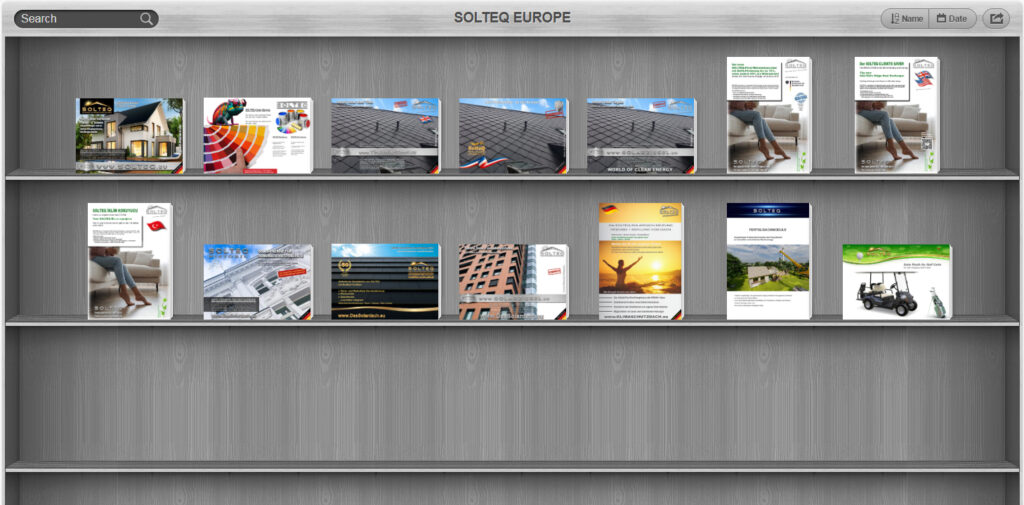This screenshot has width=1024, height=505.
Task: Open the roof brochure with French flag ribbon
Action: pos(513,136)
